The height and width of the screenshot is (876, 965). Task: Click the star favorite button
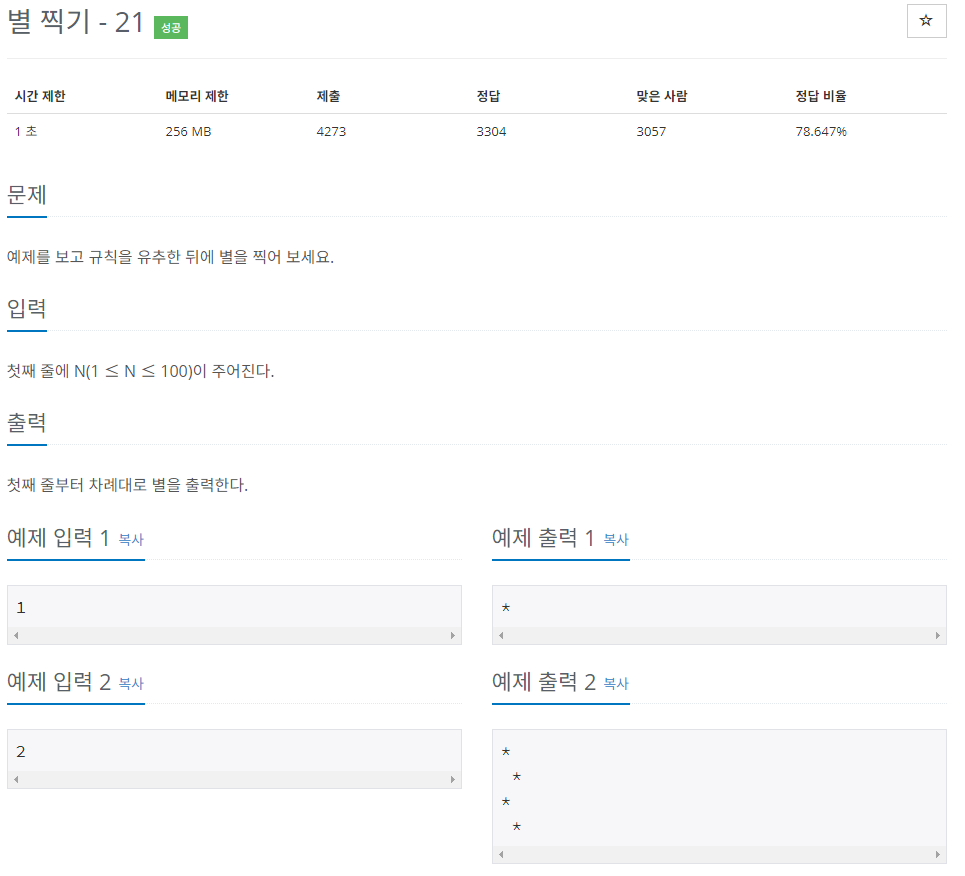click(x=926, y=21)
